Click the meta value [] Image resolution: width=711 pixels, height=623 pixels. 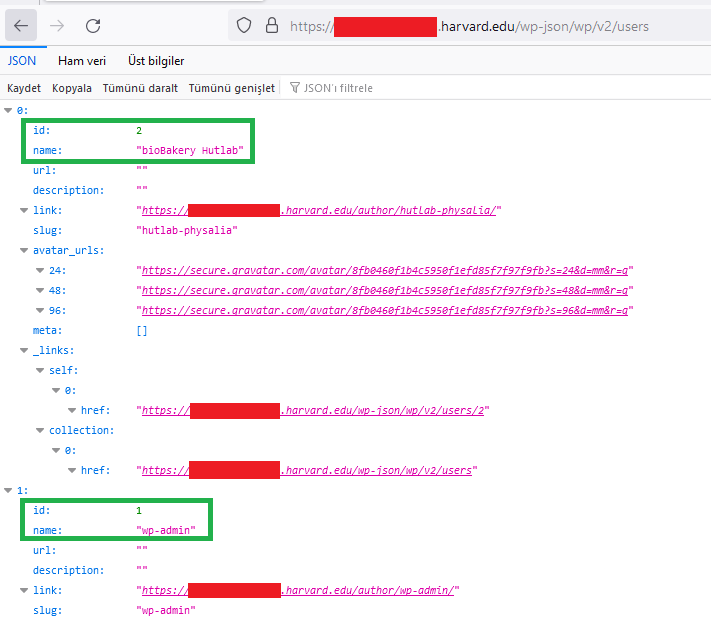[142, 331]
